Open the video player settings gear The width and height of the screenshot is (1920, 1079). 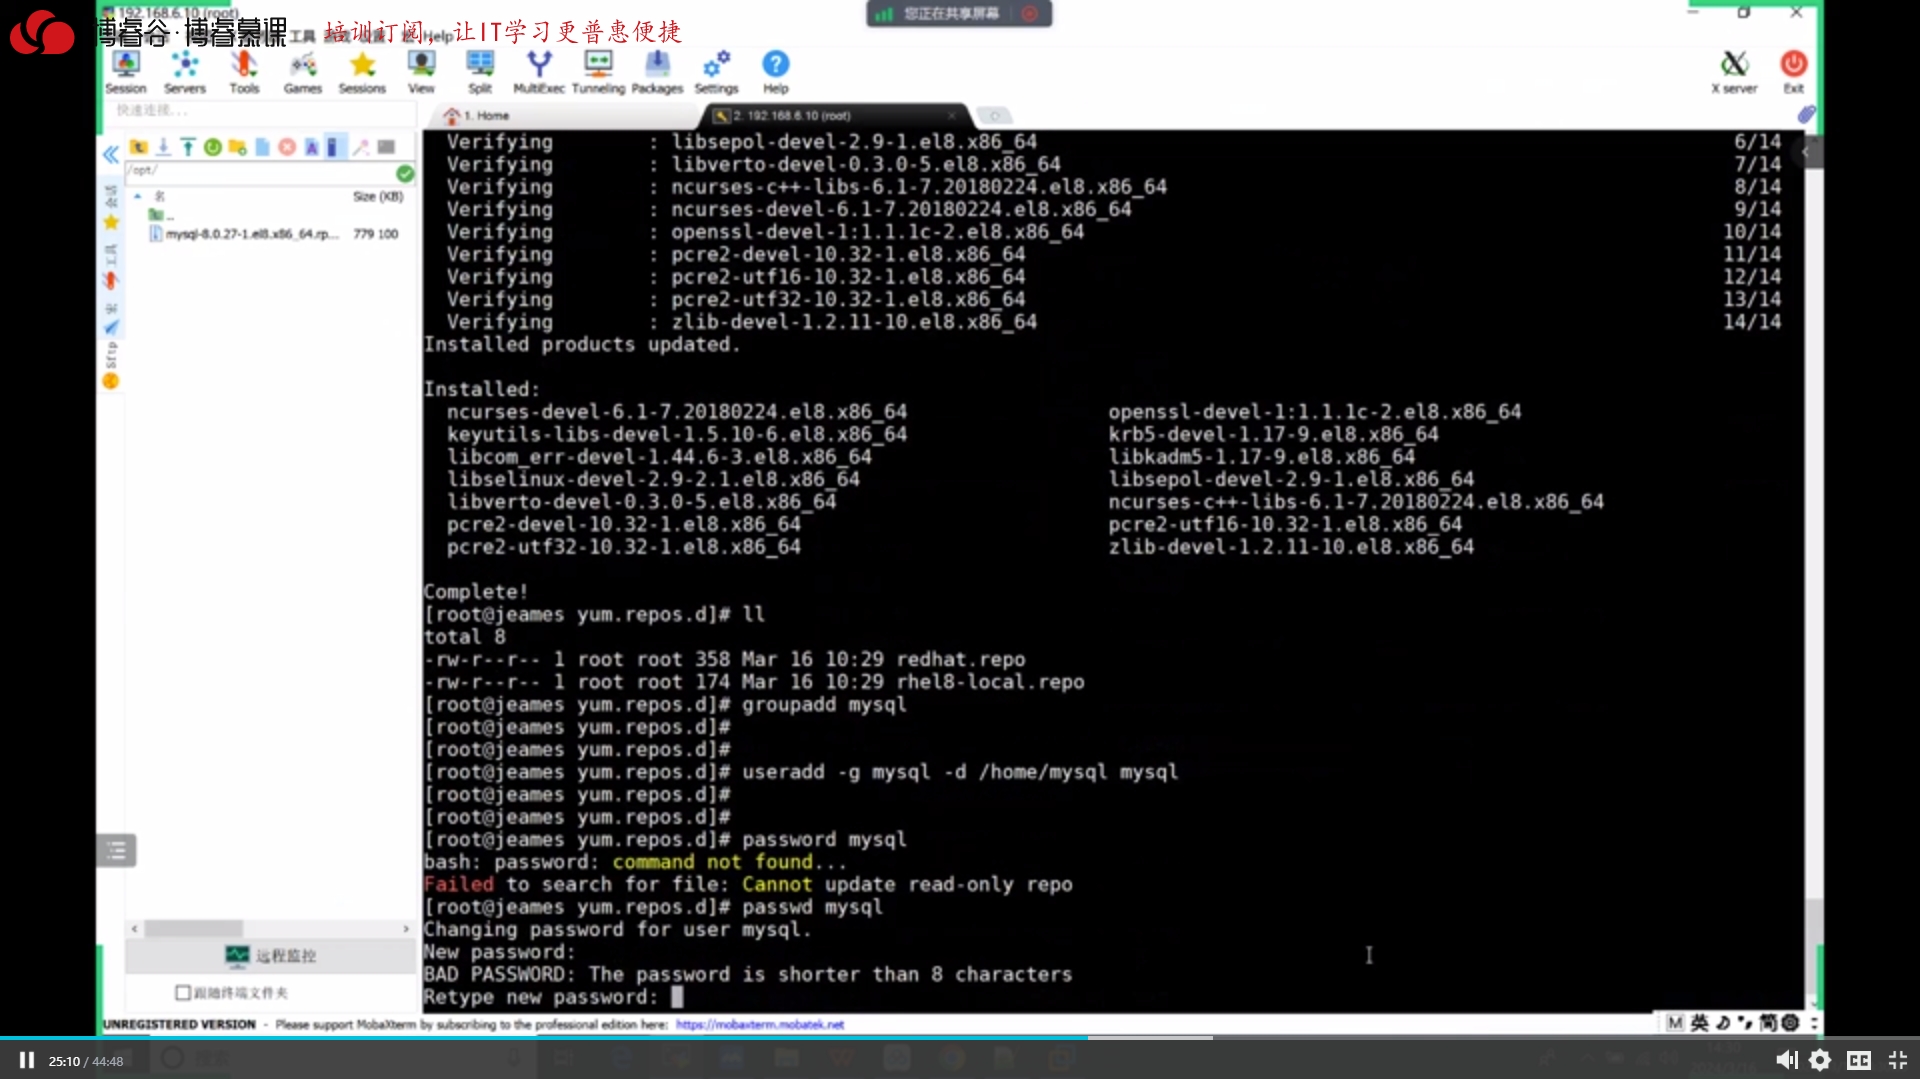pyautogui.click(x=1820, y=1060)
